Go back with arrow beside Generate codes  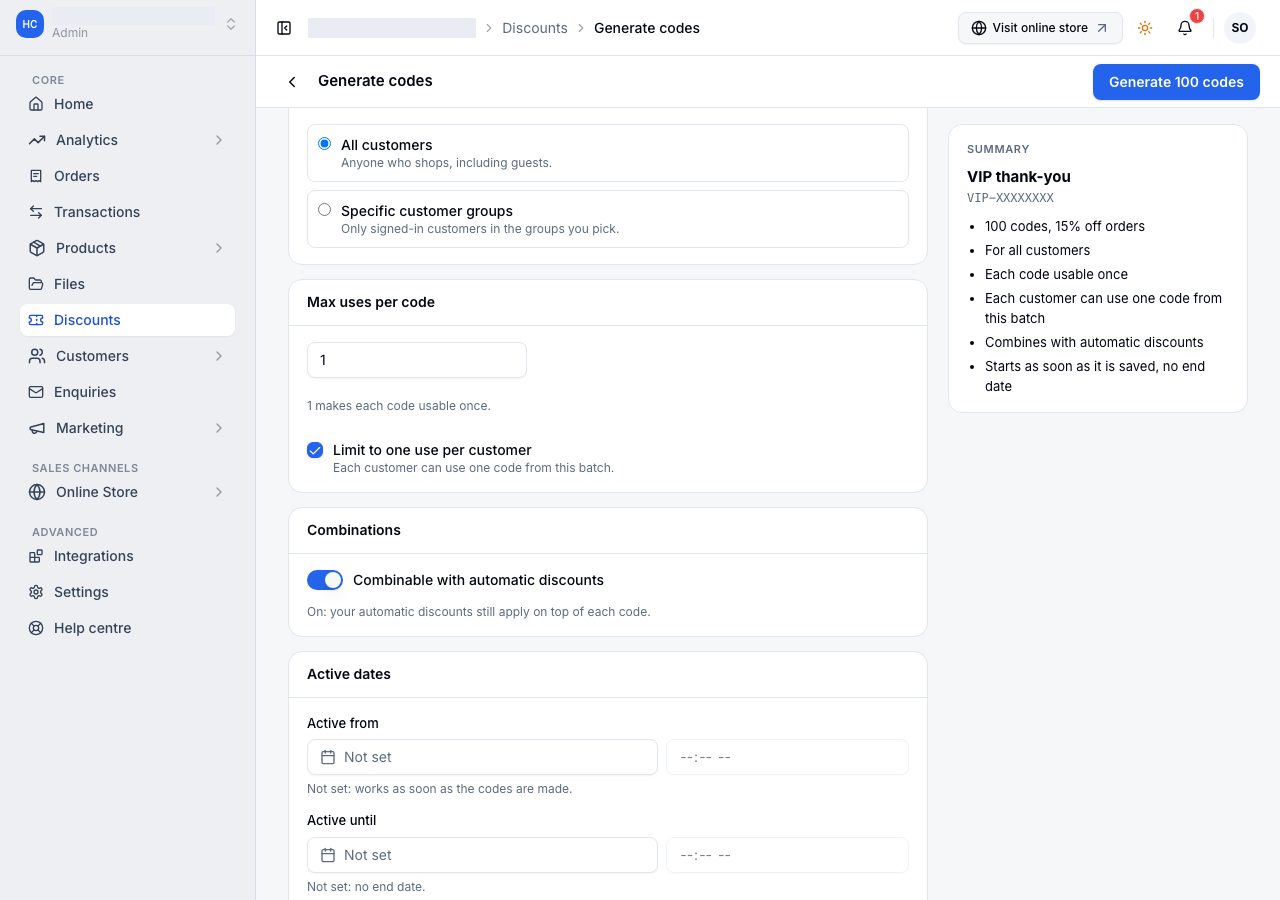[292, 81]
